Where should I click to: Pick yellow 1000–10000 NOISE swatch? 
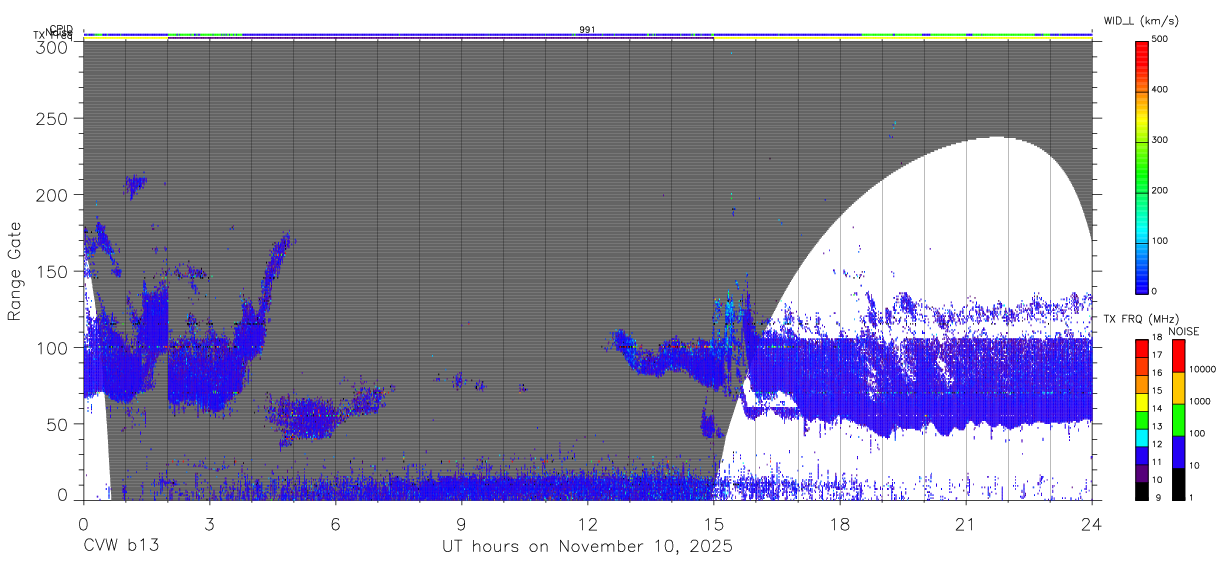point(1178,386)
